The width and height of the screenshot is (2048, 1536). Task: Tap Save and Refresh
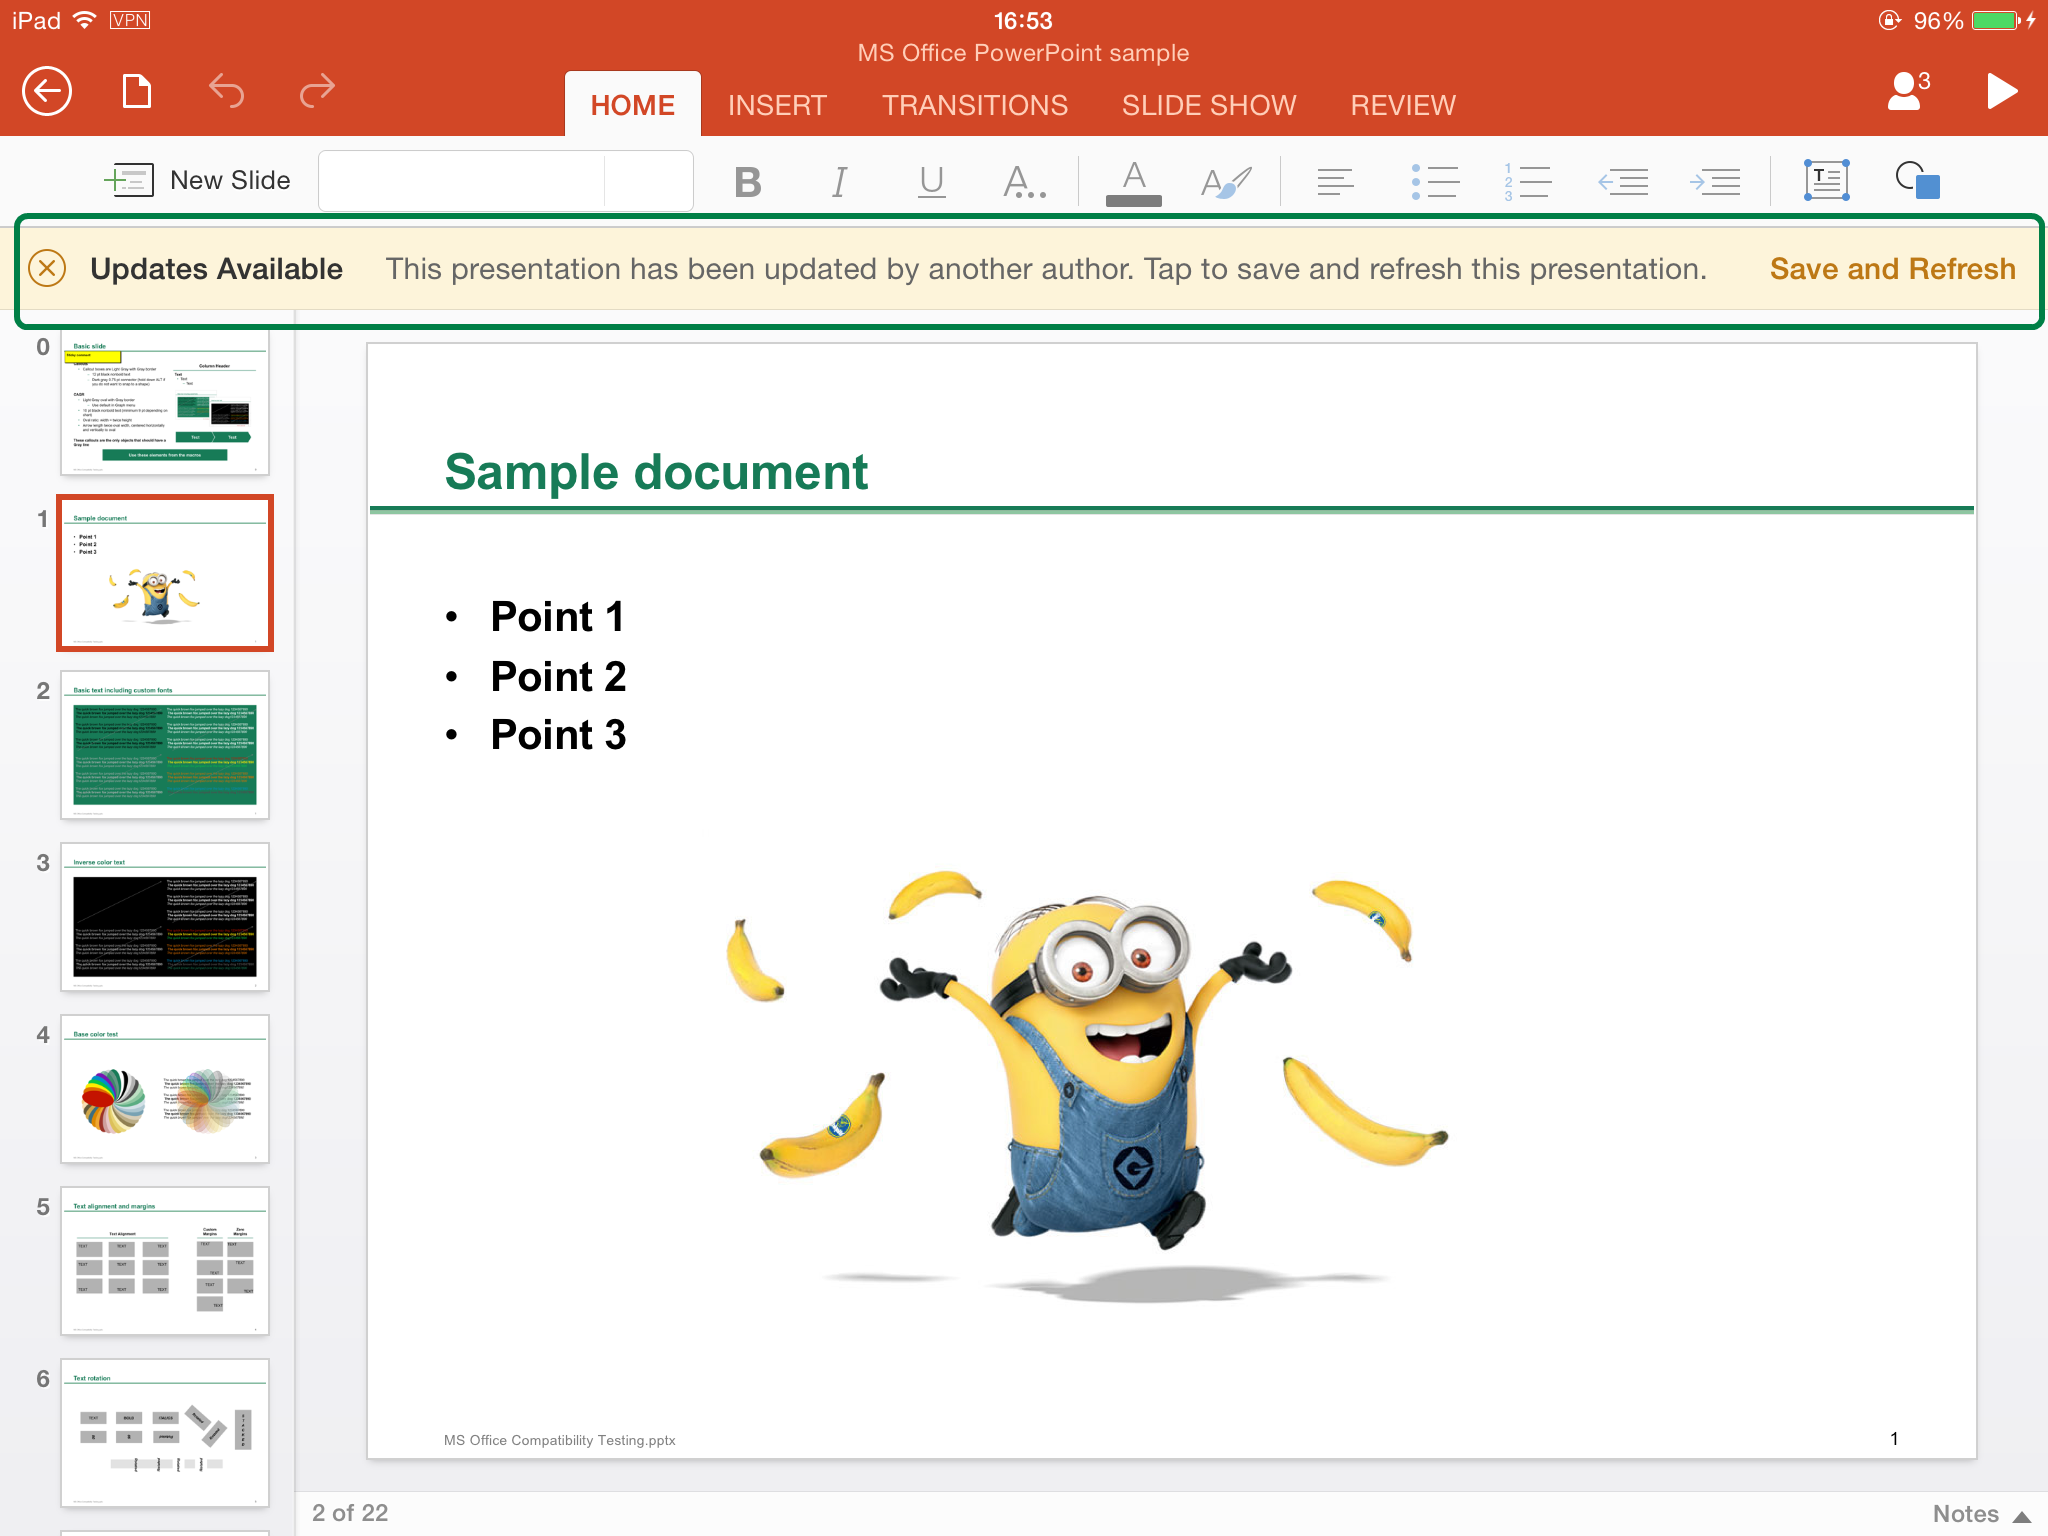1892,269
